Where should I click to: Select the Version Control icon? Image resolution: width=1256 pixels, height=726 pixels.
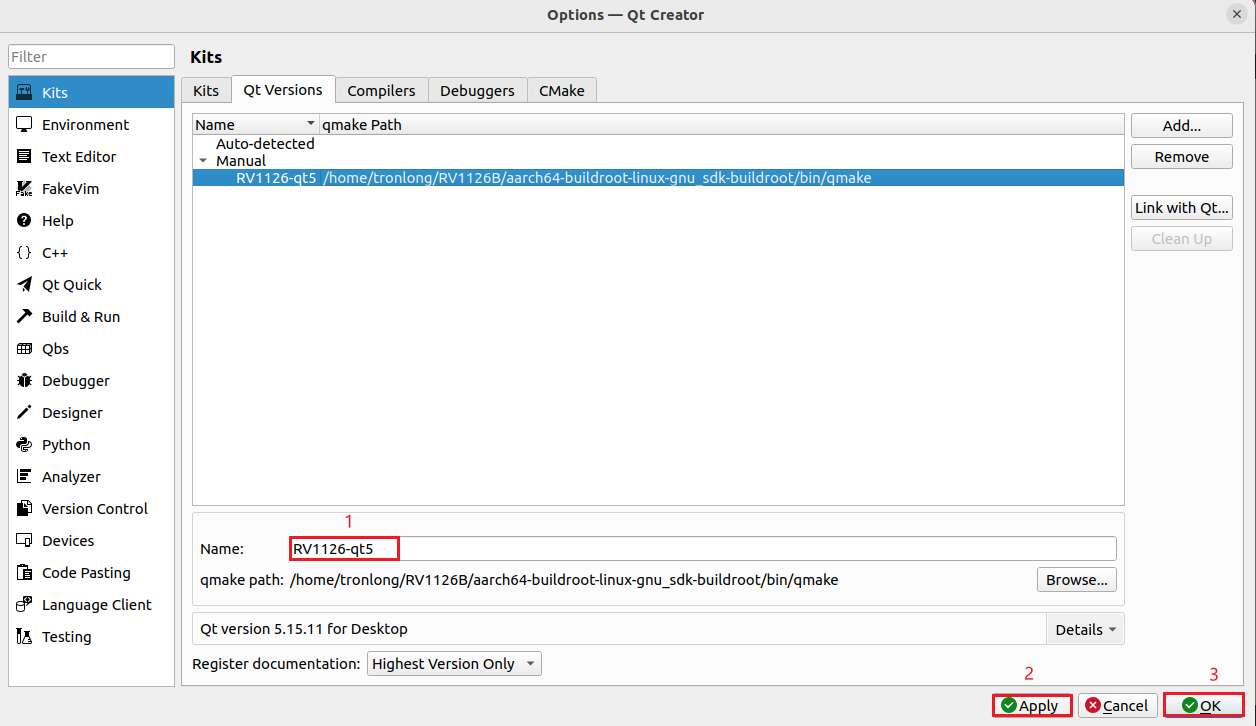[x=25, y=509]
